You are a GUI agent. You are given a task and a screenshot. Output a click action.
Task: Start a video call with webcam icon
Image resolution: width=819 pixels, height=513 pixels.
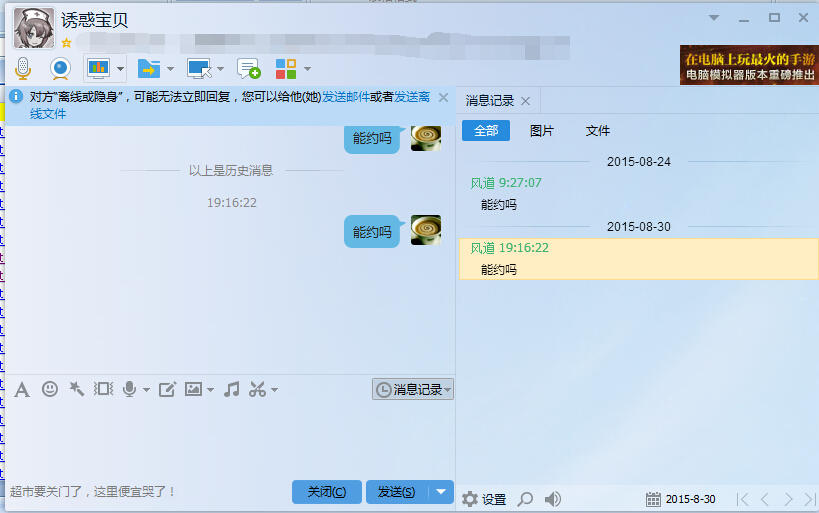pos(61,68)
